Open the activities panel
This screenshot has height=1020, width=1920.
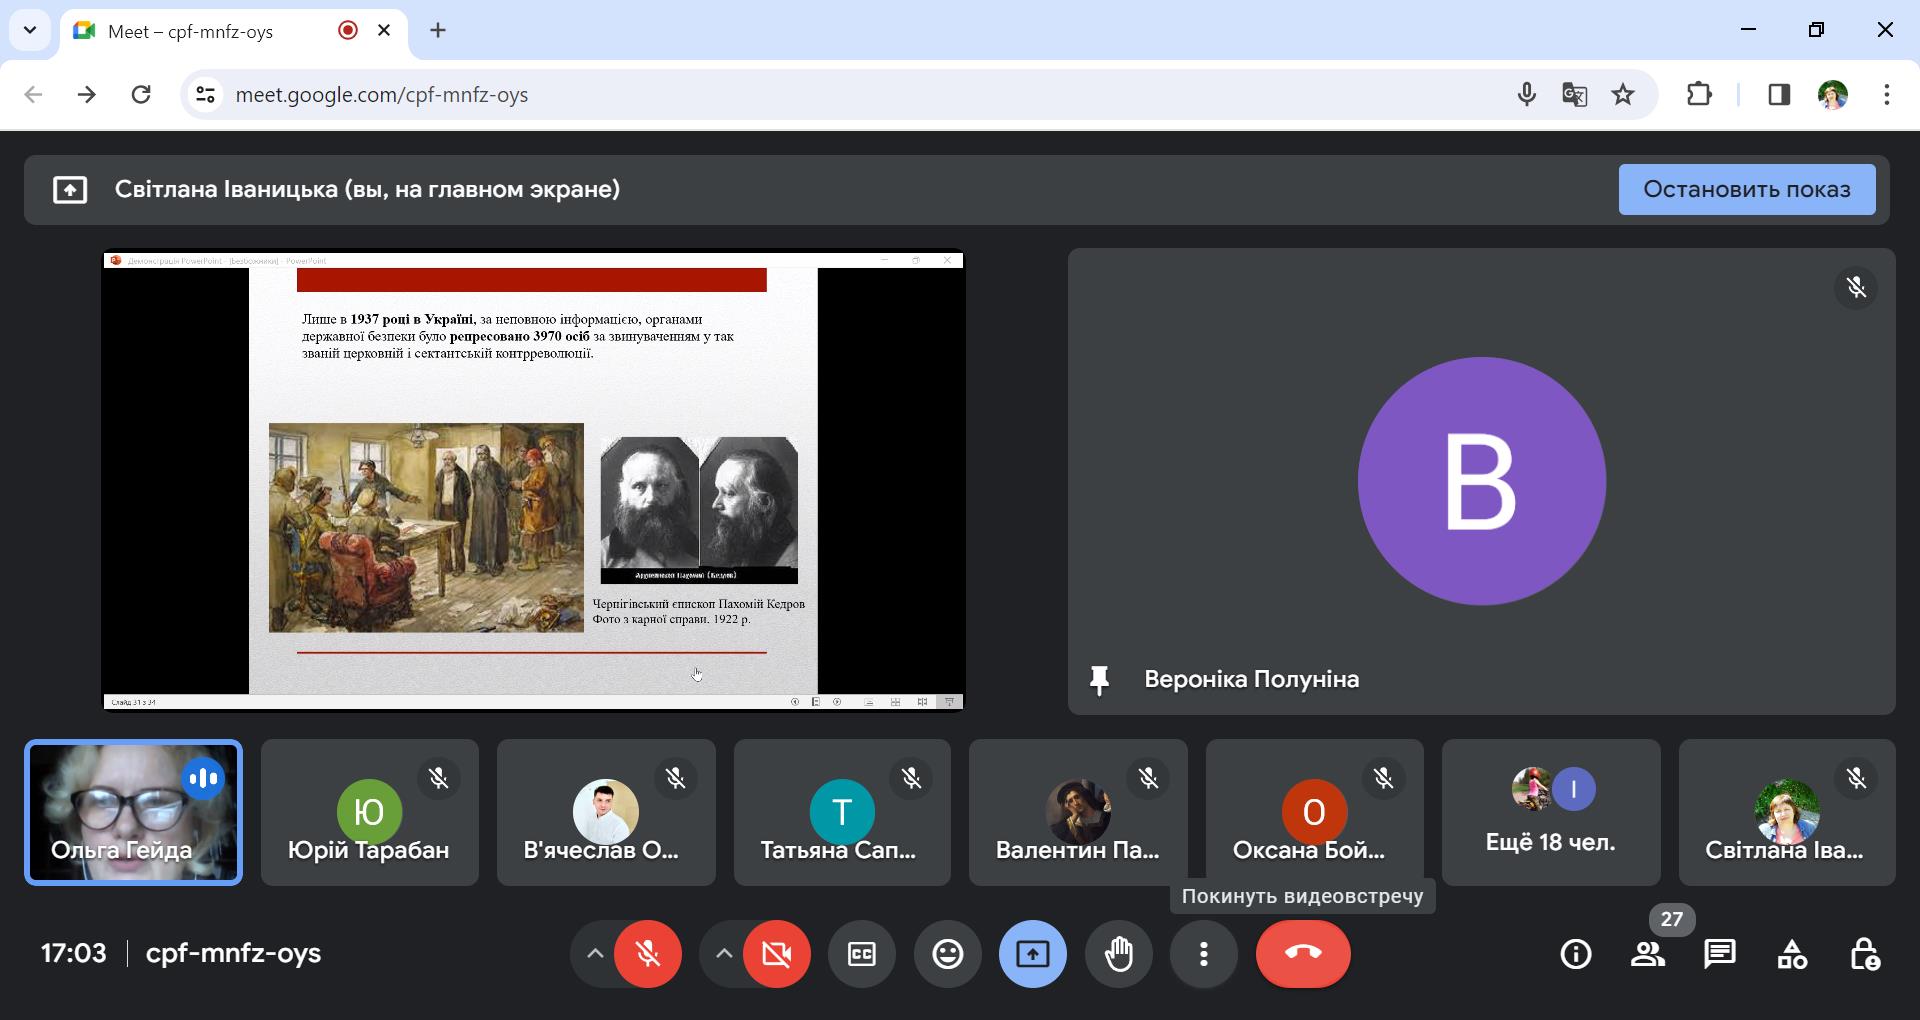click(x=1792, y=954)
